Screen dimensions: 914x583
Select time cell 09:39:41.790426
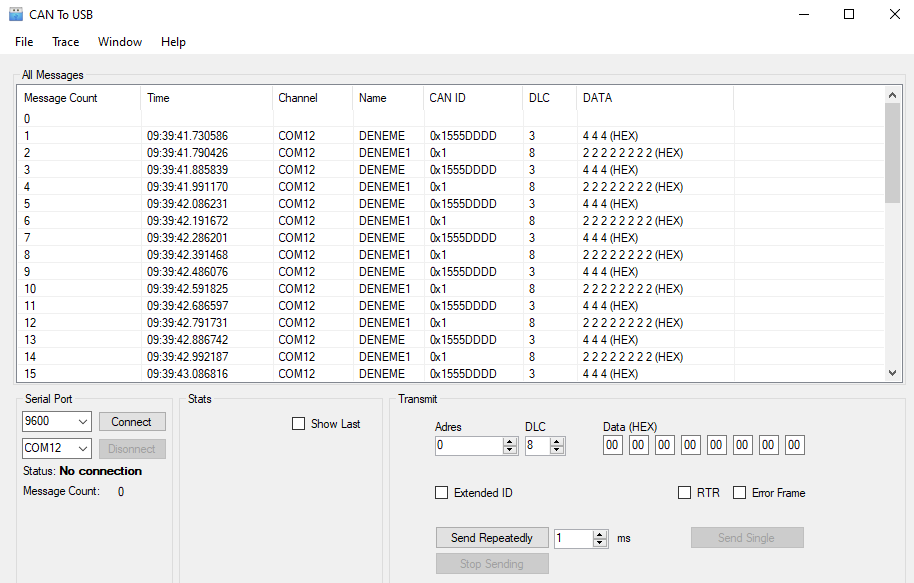coord(187,153)
